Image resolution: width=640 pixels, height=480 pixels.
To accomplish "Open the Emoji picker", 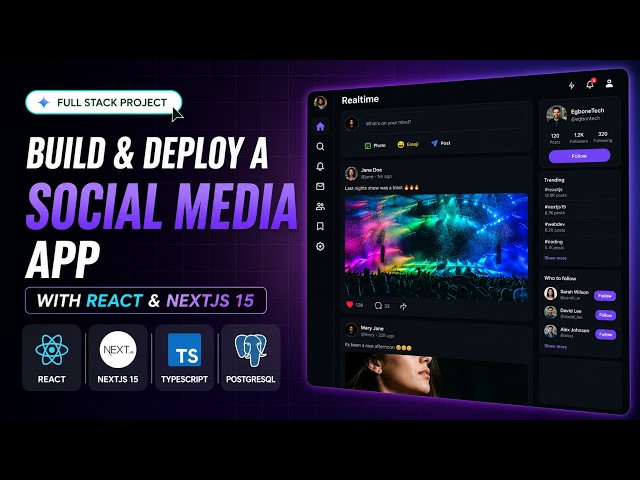I will pos(408,144).
